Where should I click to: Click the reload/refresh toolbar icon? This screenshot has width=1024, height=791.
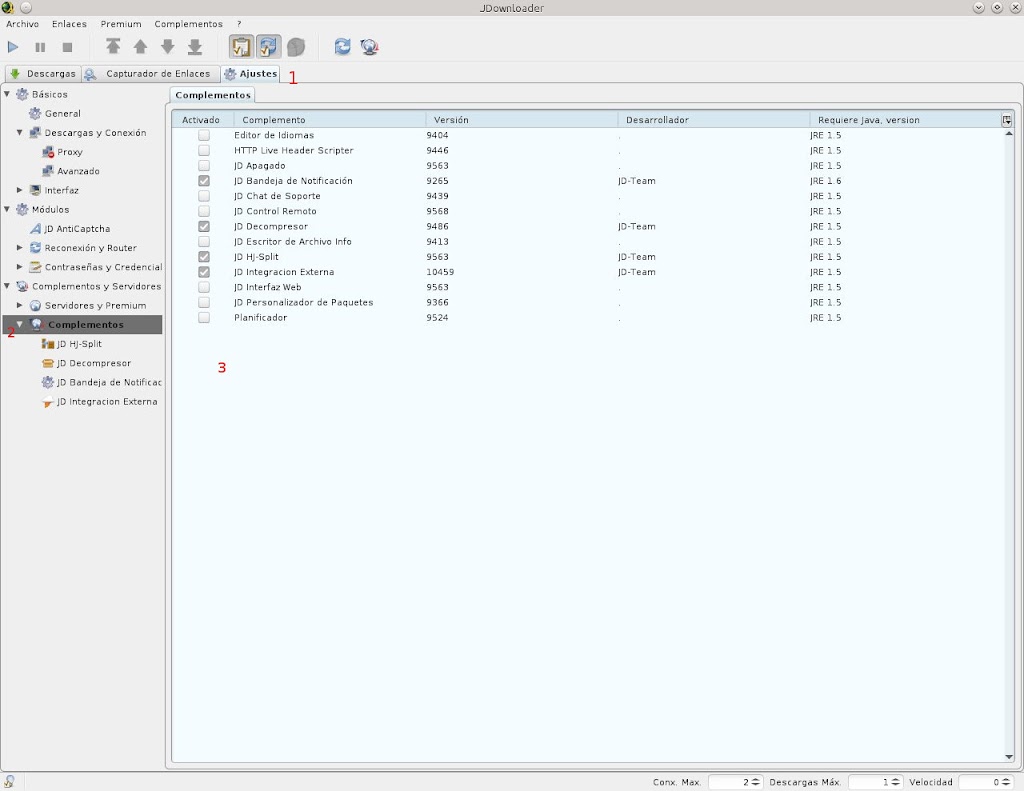click(342, 46)
